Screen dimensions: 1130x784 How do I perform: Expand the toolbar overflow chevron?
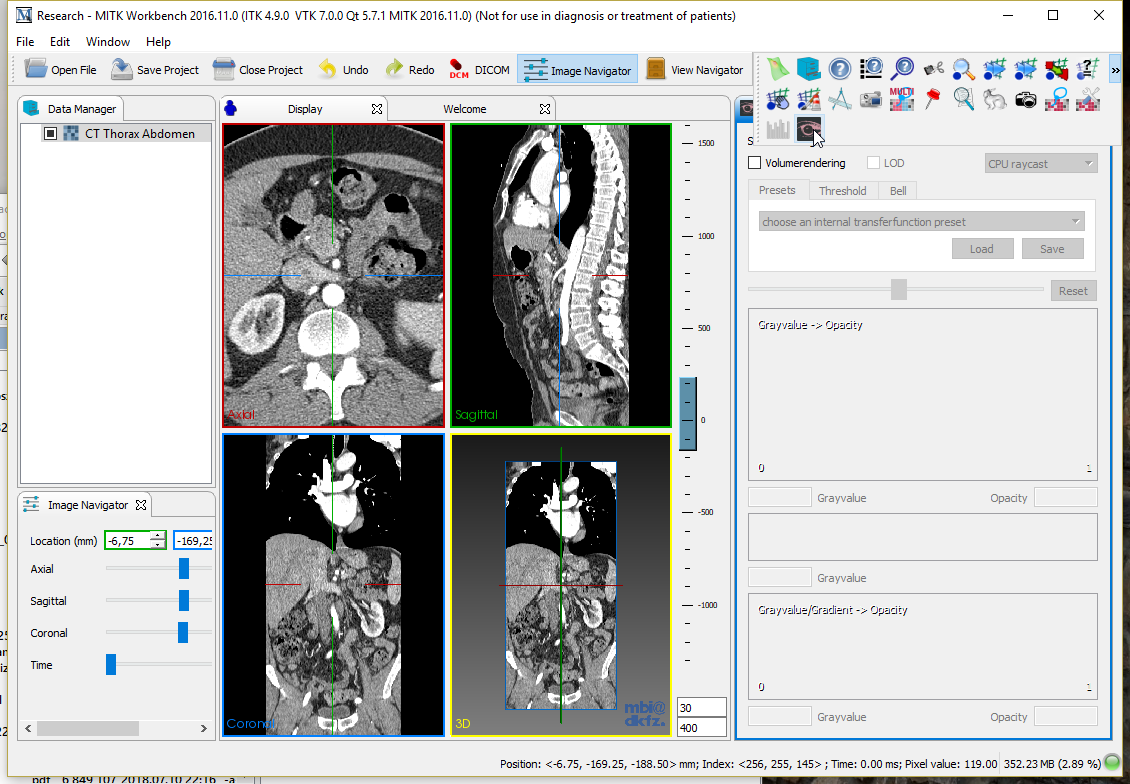[x=1116, y=69]
